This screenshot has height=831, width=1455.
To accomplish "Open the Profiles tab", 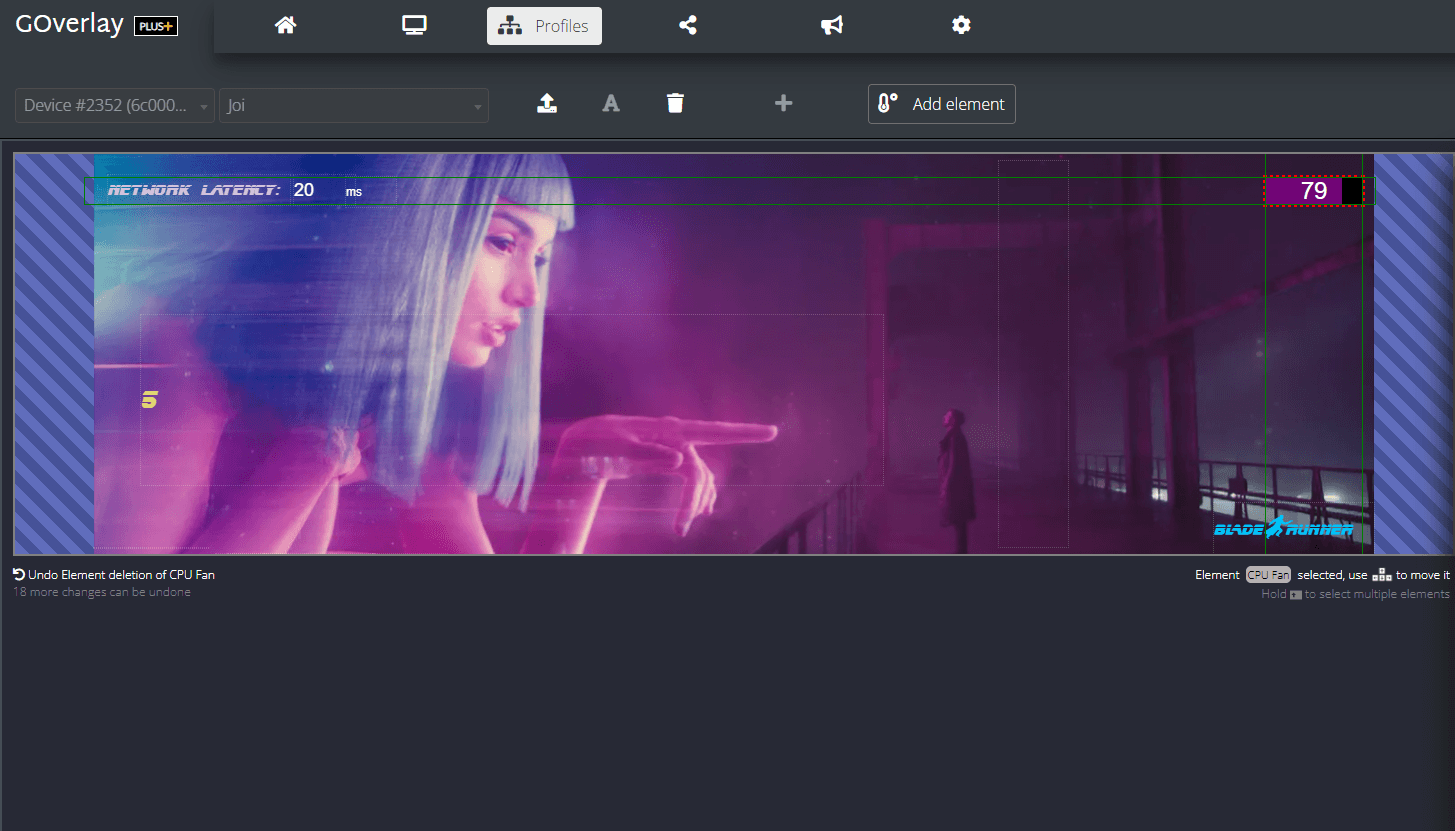I will [x=544, y=26].
